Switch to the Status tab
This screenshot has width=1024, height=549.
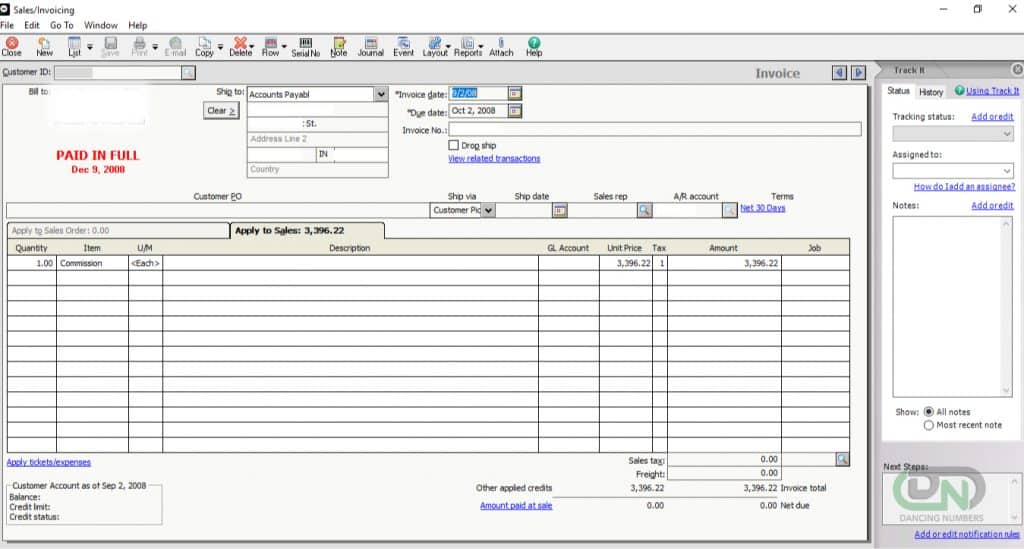tap(898, 91)
